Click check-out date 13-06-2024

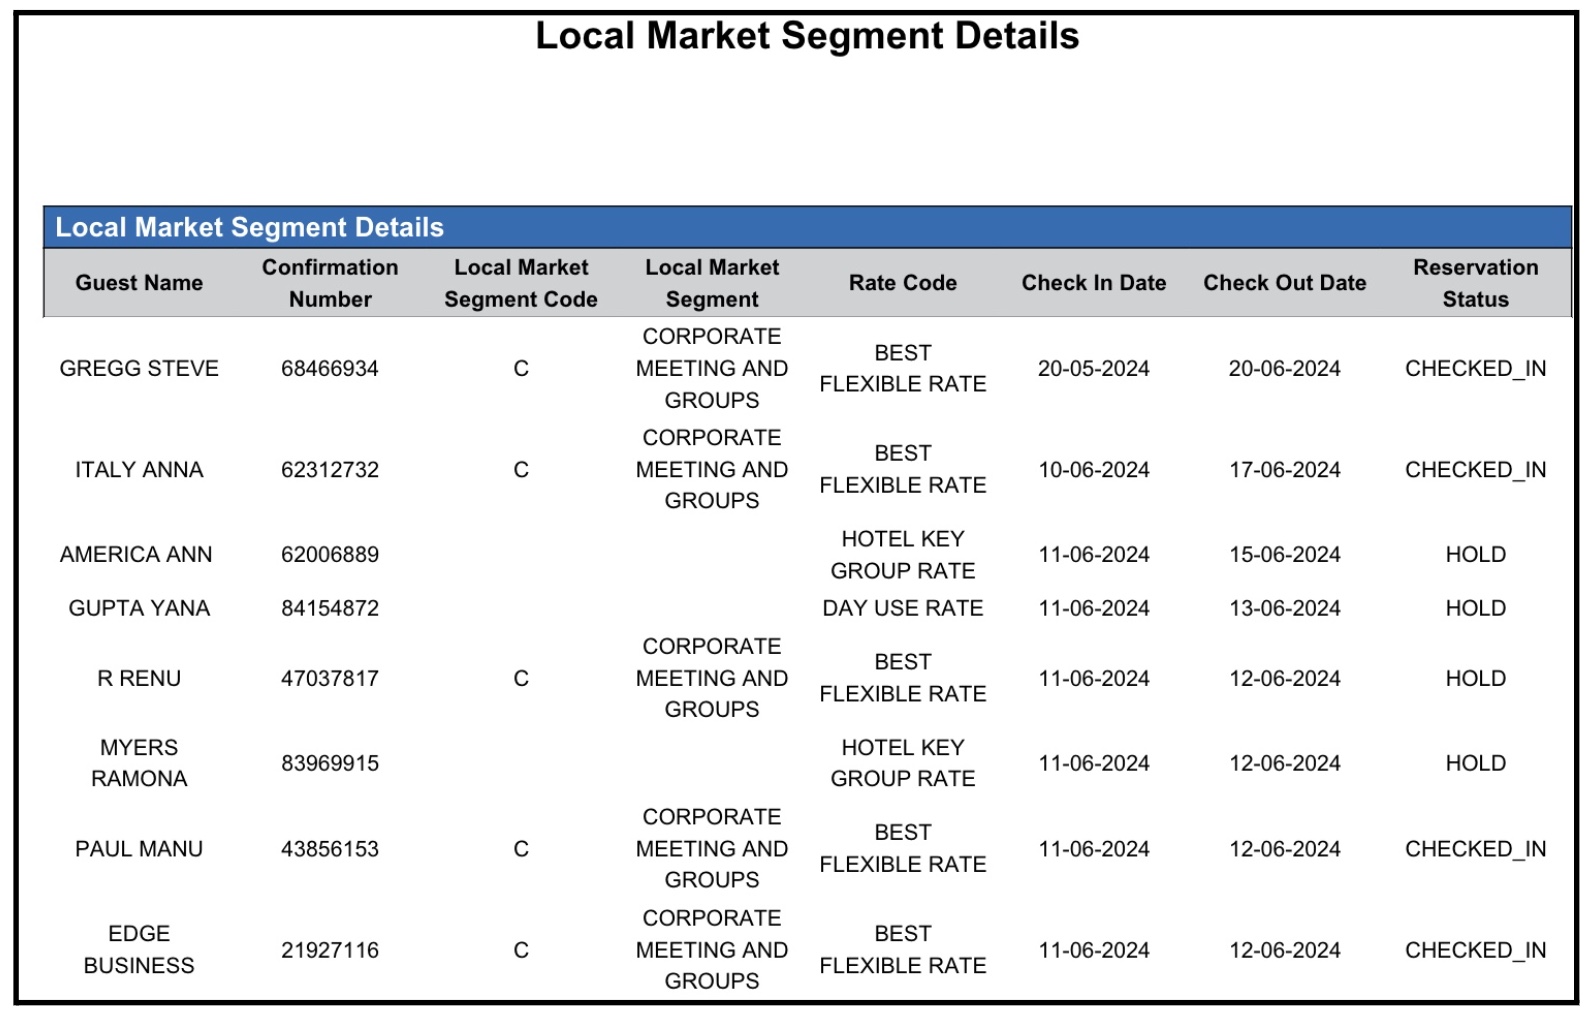pyautogui.click(x=1284, y=608)
